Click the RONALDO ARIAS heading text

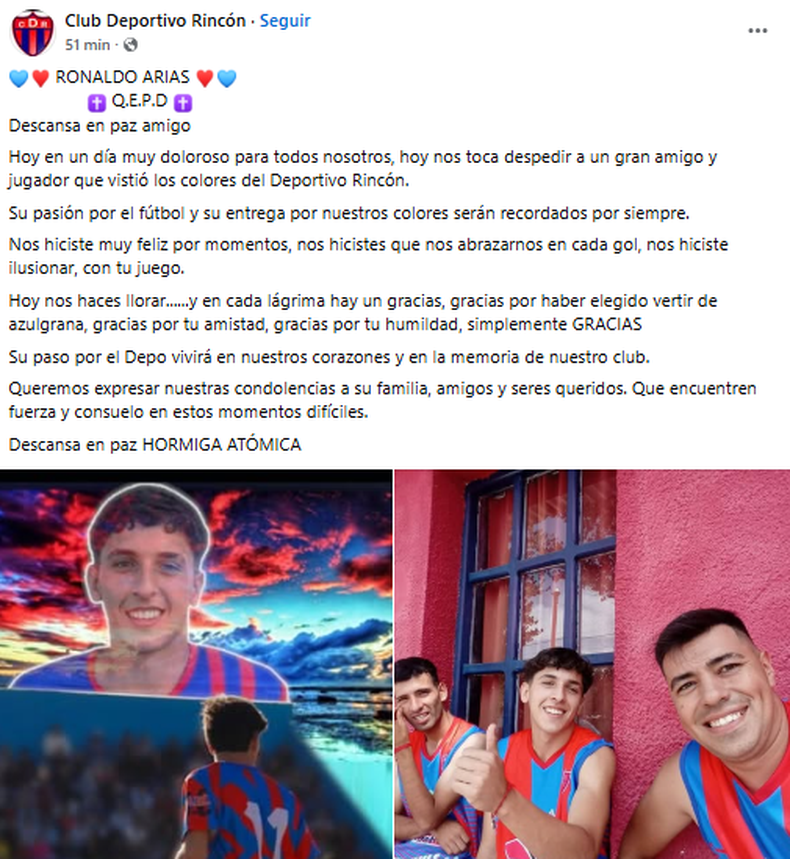(x=123, y=77)
